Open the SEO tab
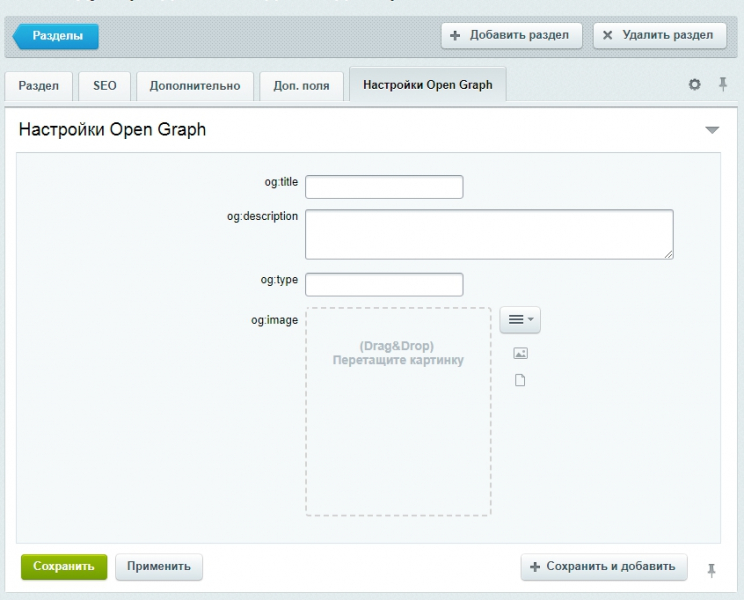This screenshot has height=600, width=744. tap(105, 86)
